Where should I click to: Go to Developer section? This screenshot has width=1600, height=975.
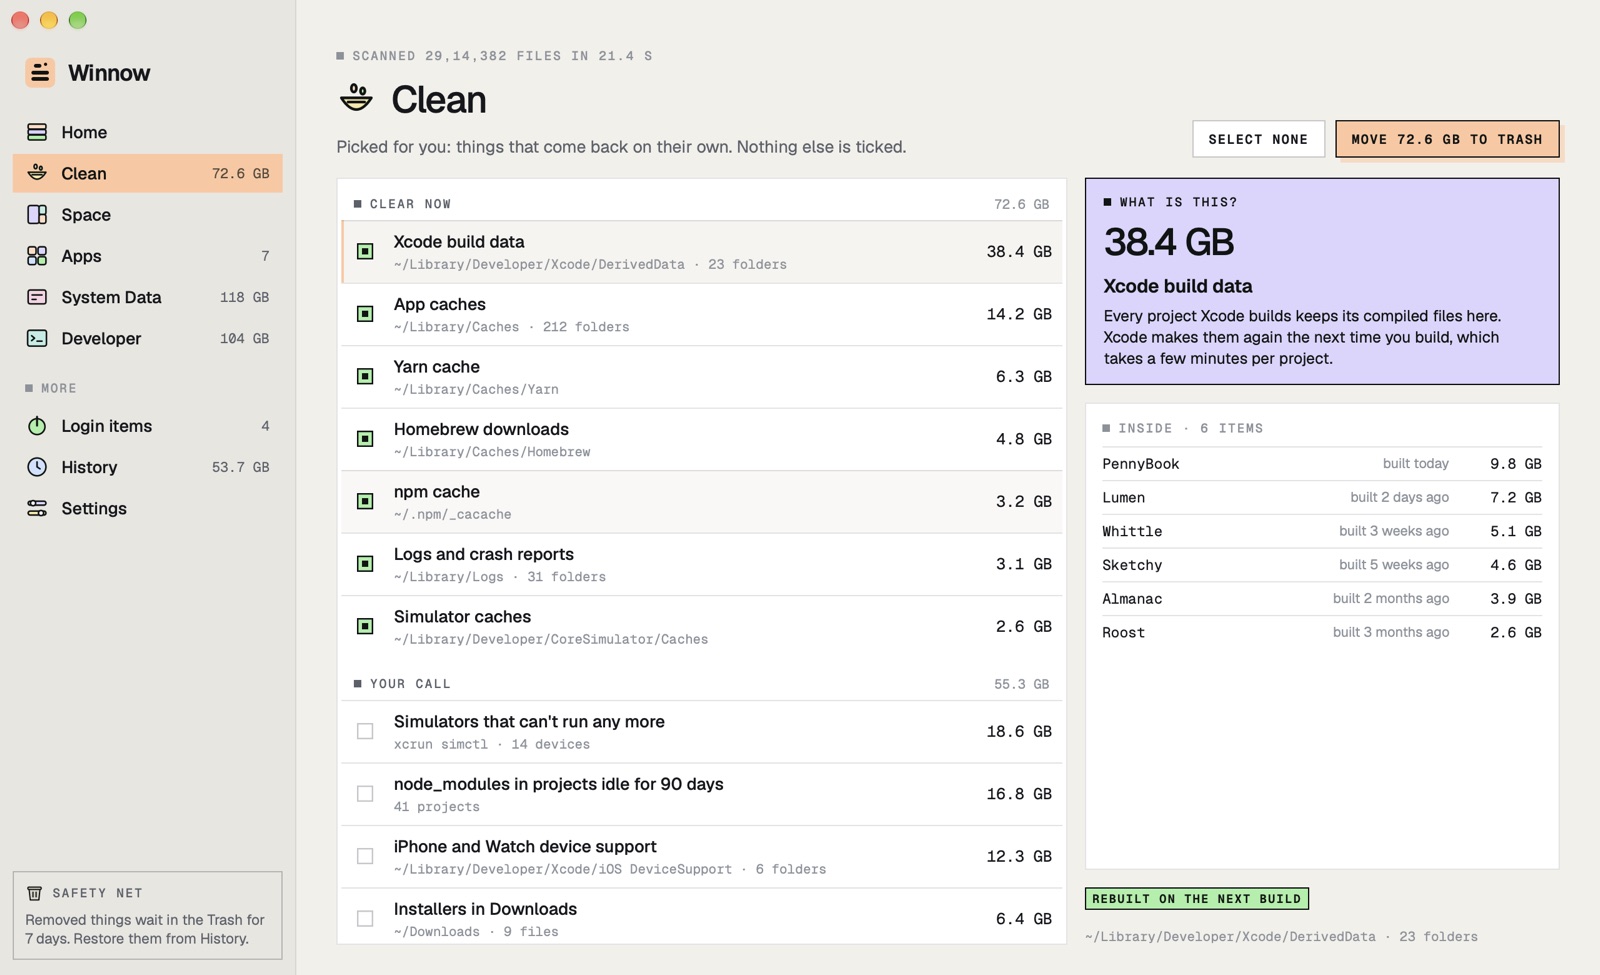tap(147, 338)
